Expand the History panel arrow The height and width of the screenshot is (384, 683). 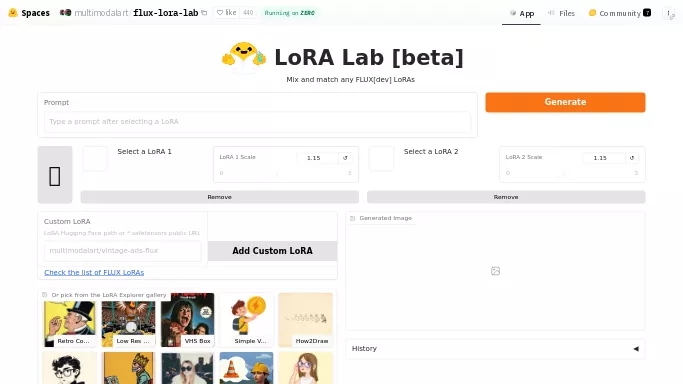[636, 348]
